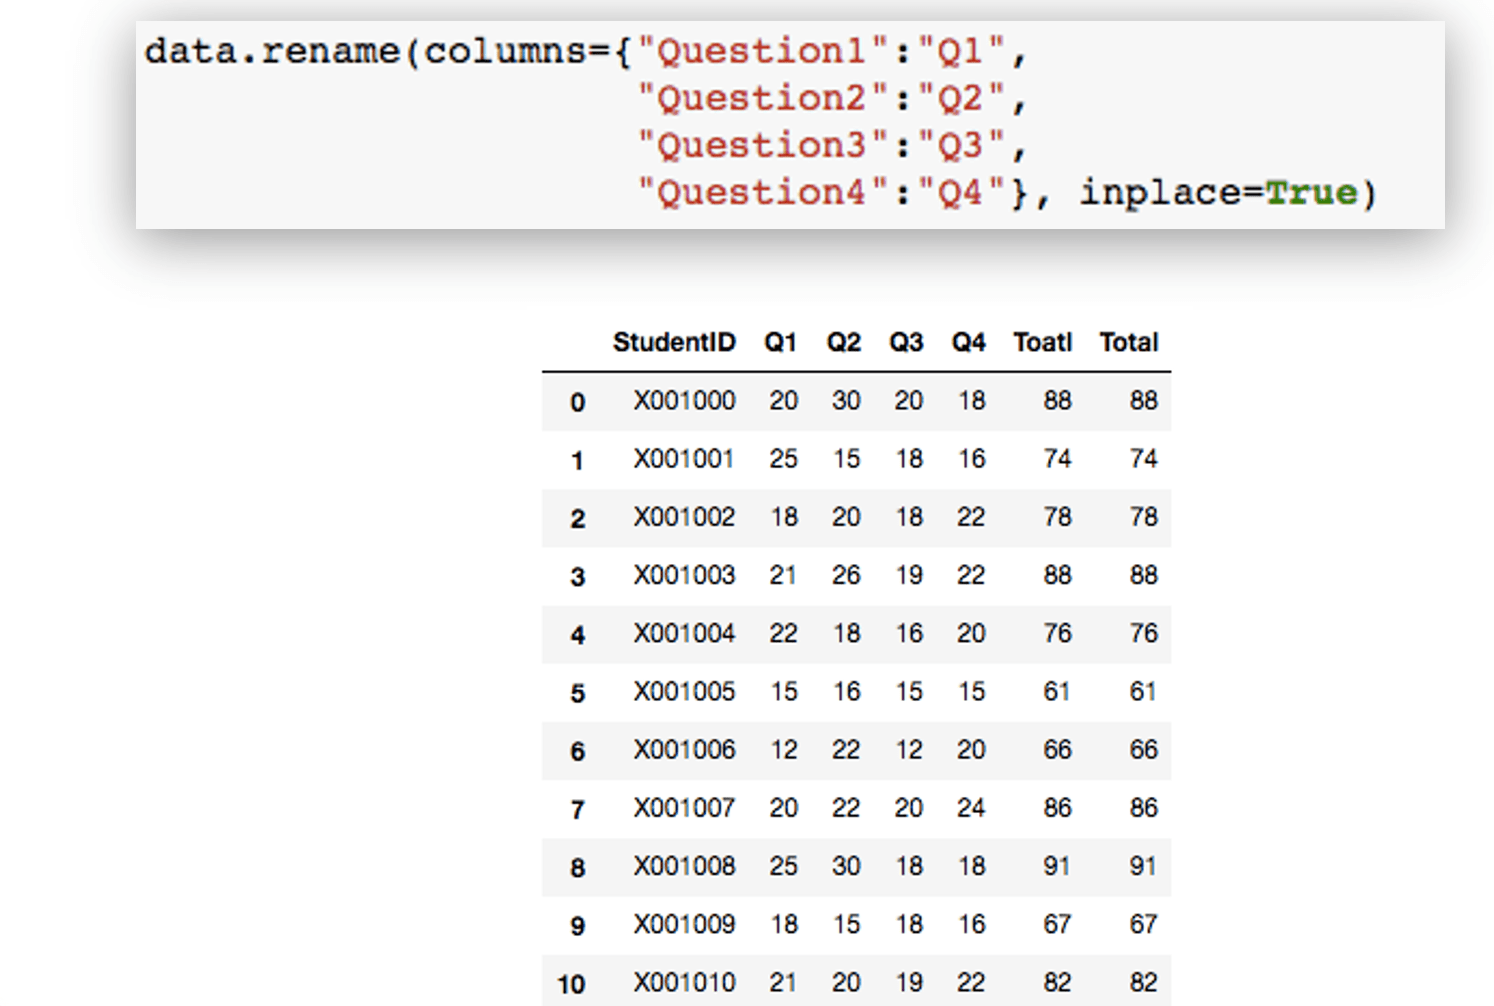Click the "Question1" string in code
The height and width of the screenshot is (1006, 1494).
point(762,51)
